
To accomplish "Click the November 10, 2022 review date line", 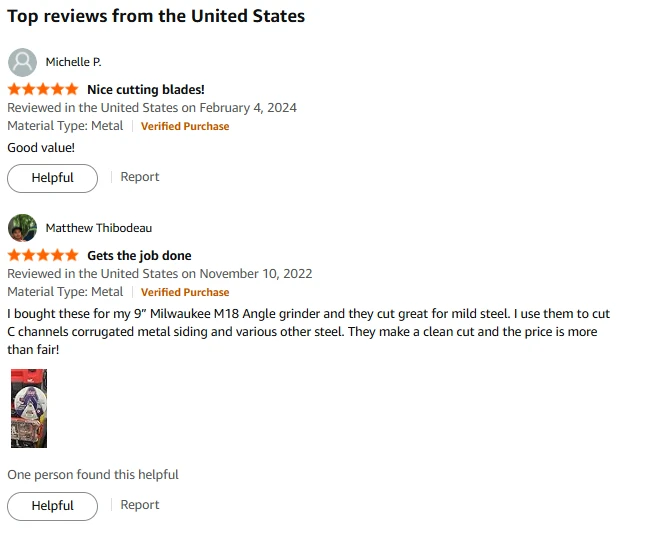I will [x=160, y=274].
